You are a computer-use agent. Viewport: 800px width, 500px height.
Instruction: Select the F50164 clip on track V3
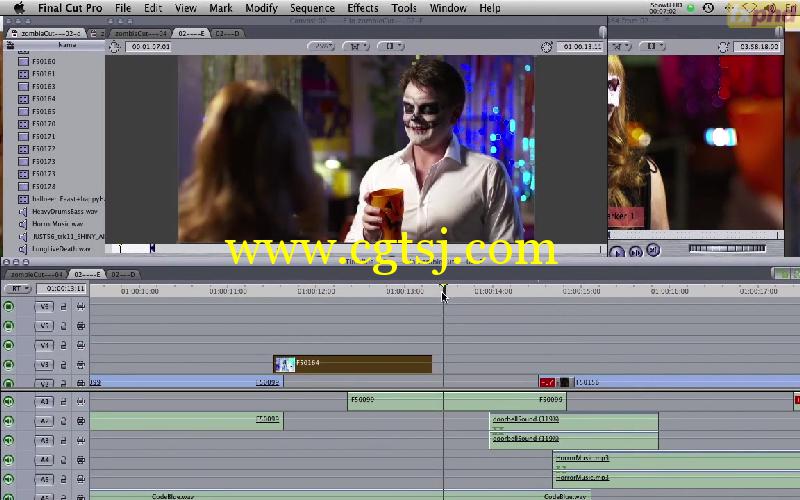coord(353,364)
